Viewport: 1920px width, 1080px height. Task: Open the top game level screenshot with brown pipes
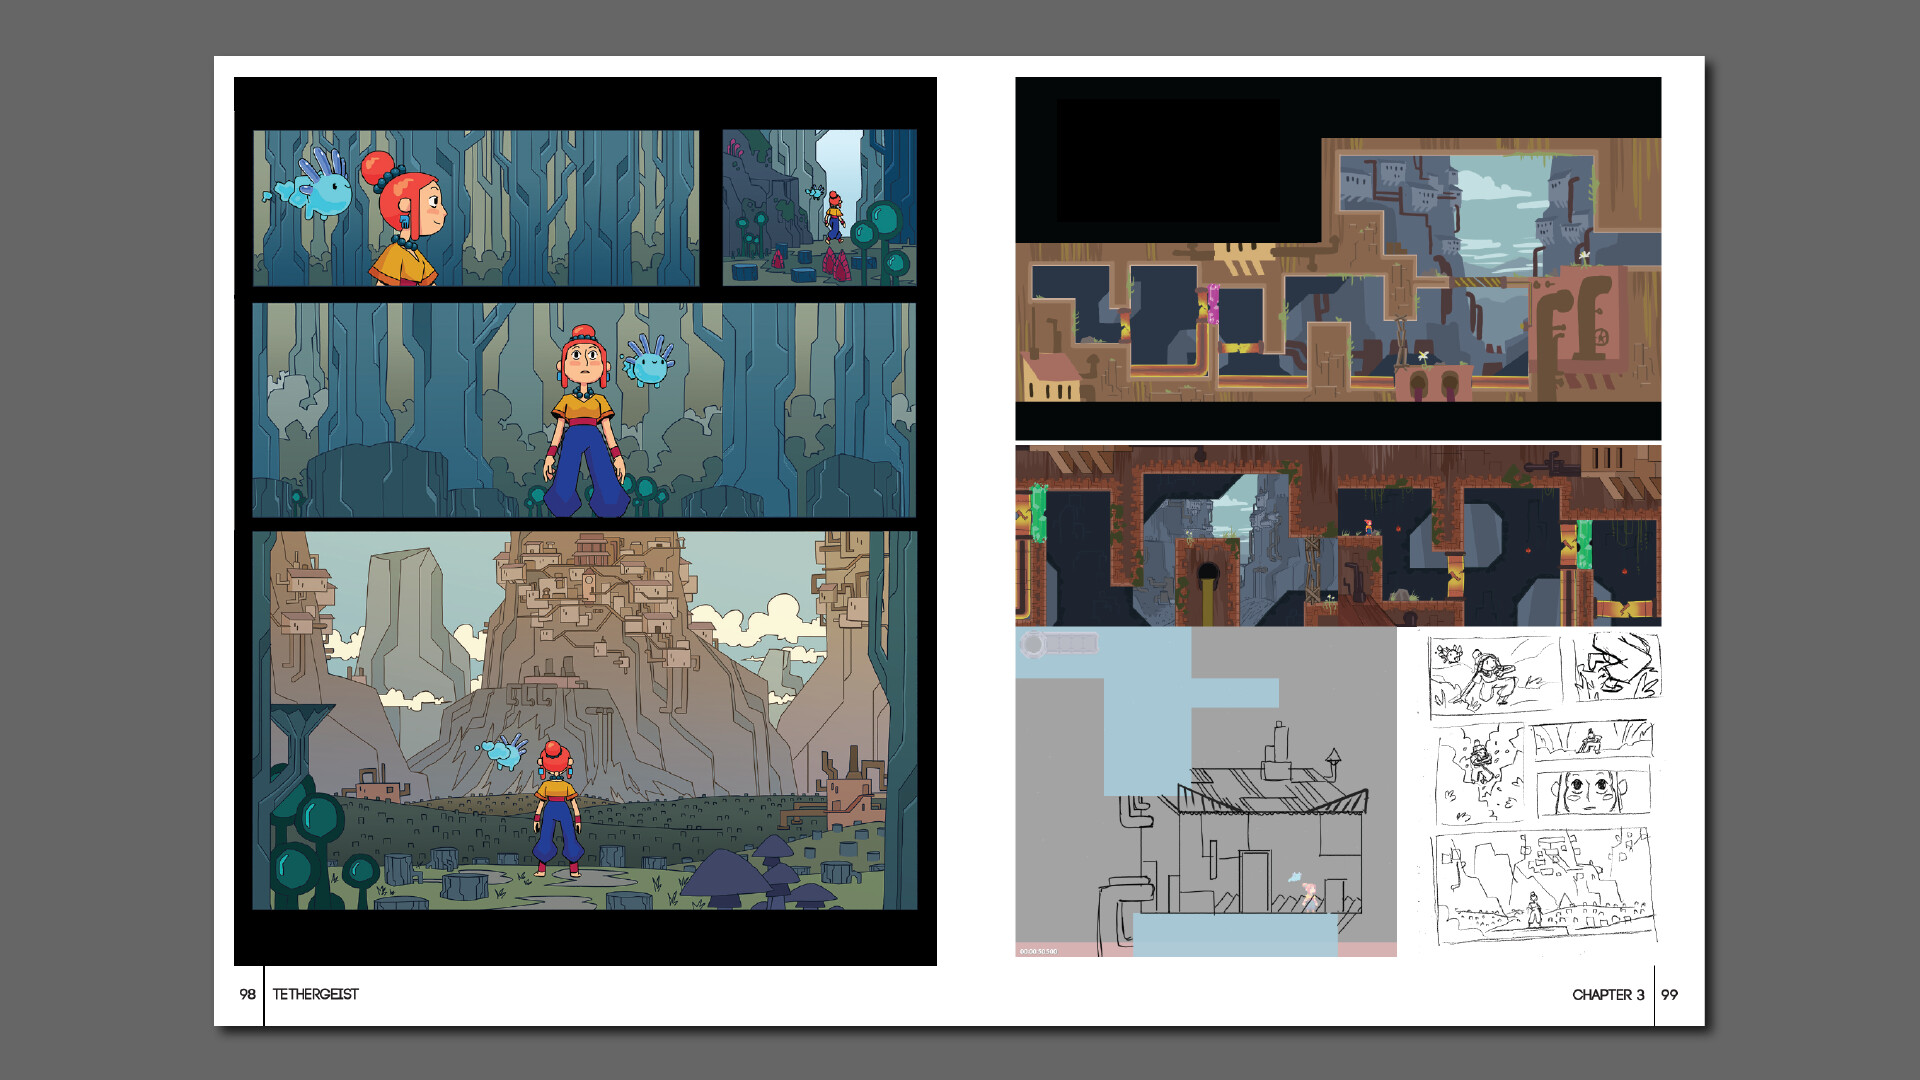tap(1338, 258)
